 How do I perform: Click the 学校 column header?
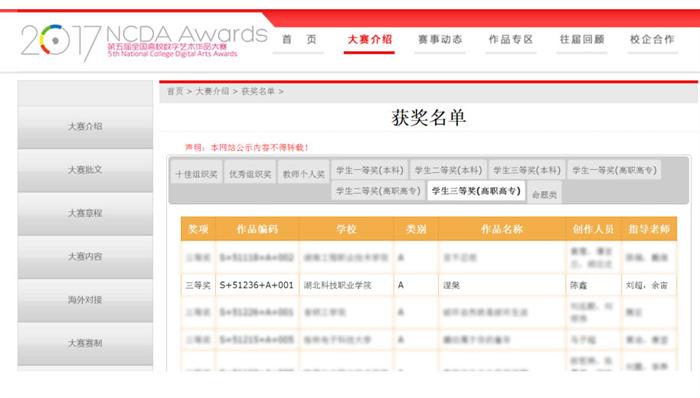pos(346,229)
